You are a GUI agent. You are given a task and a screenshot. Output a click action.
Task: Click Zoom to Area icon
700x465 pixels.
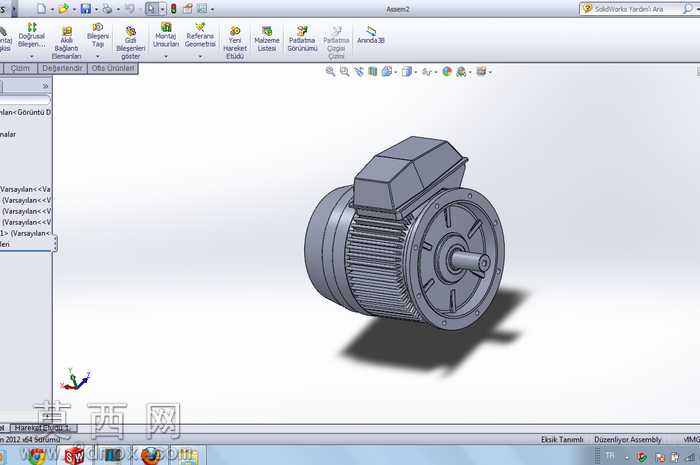pos(344,71)
